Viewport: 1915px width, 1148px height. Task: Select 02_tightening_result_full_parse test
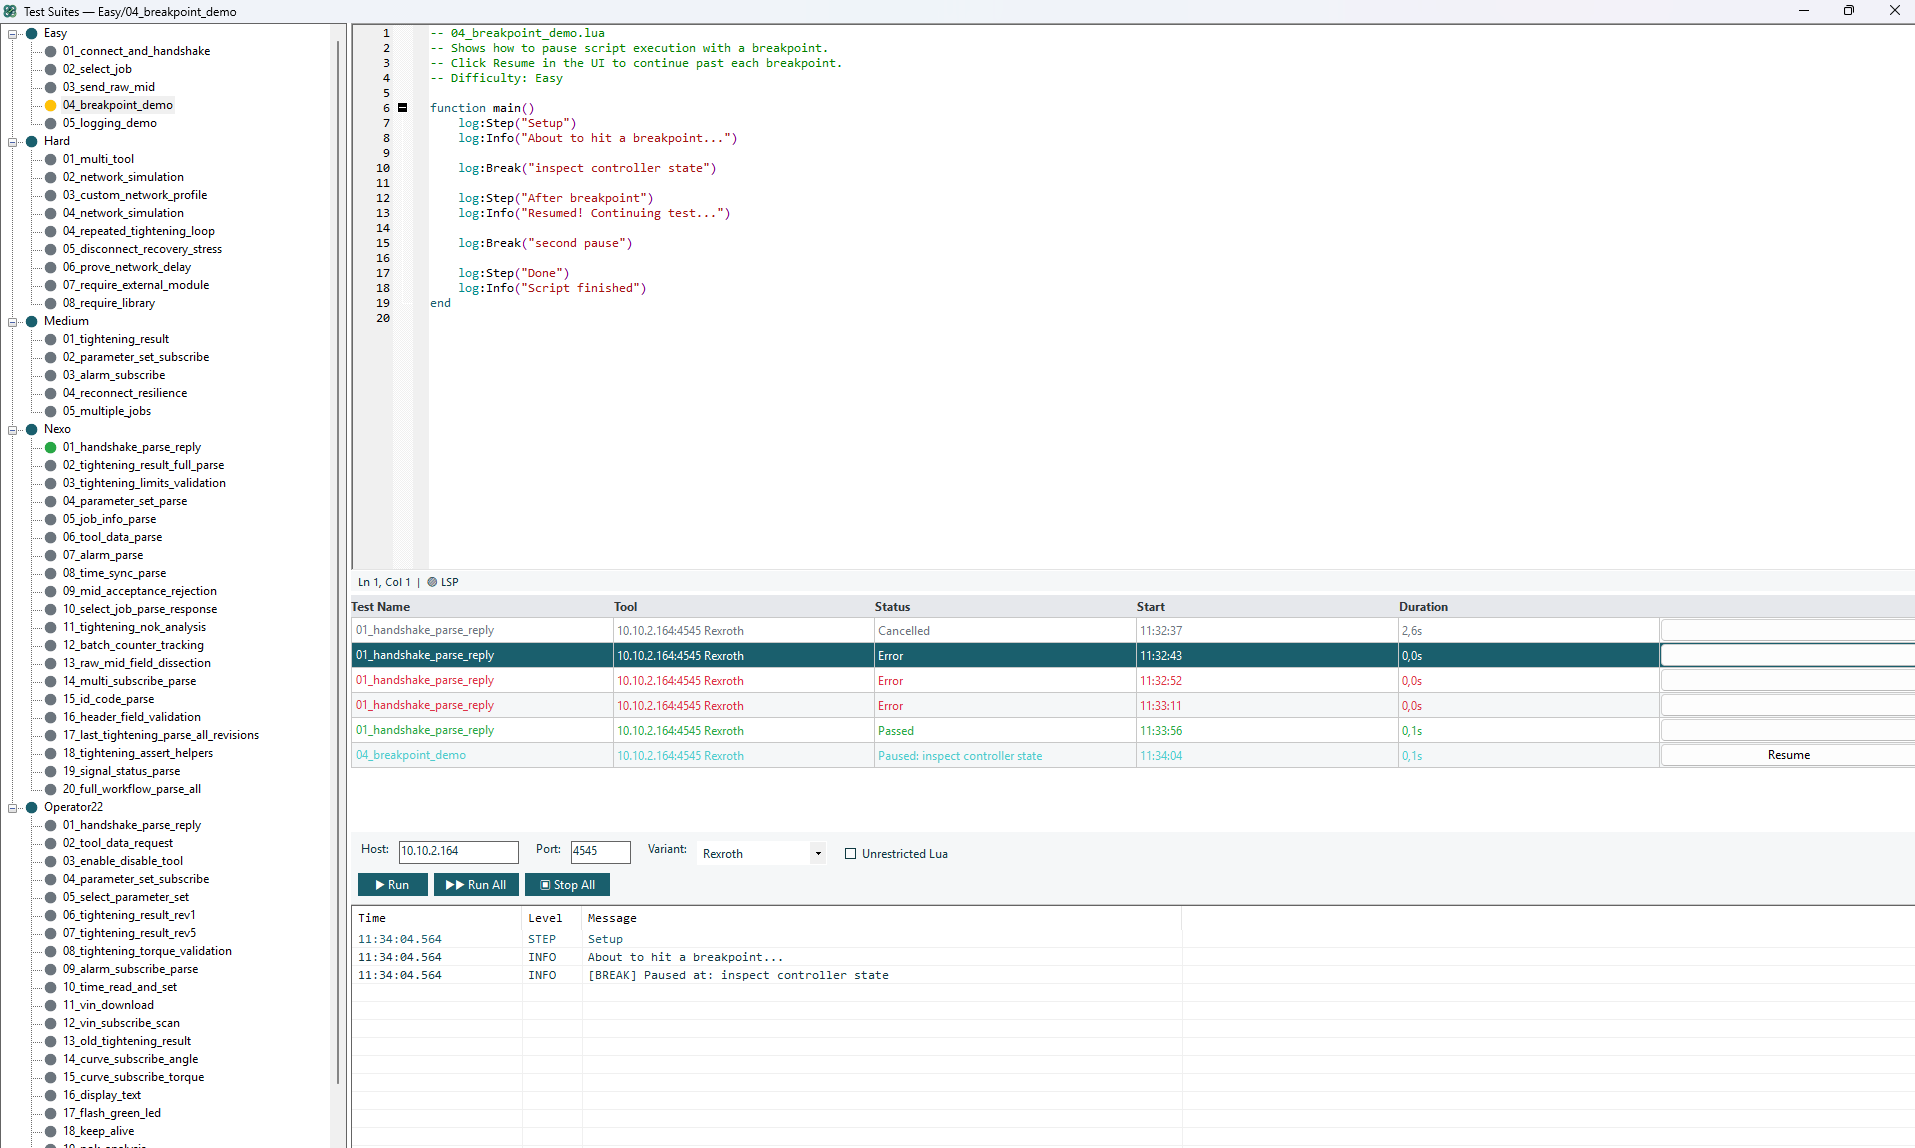(x=143, y=465)
